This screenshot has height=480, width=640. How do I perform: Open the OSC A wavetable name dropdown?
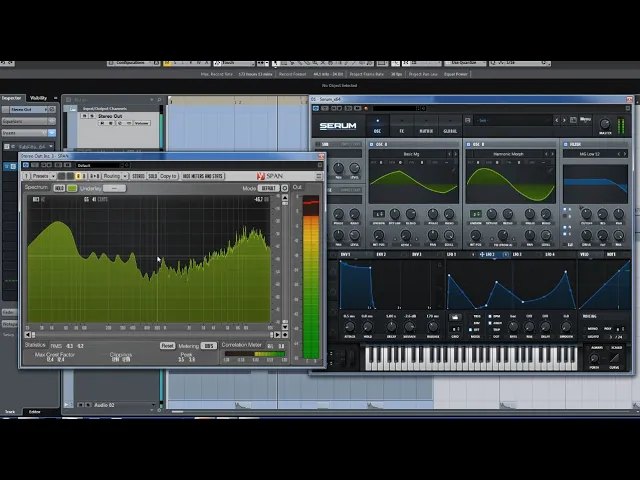411,154
